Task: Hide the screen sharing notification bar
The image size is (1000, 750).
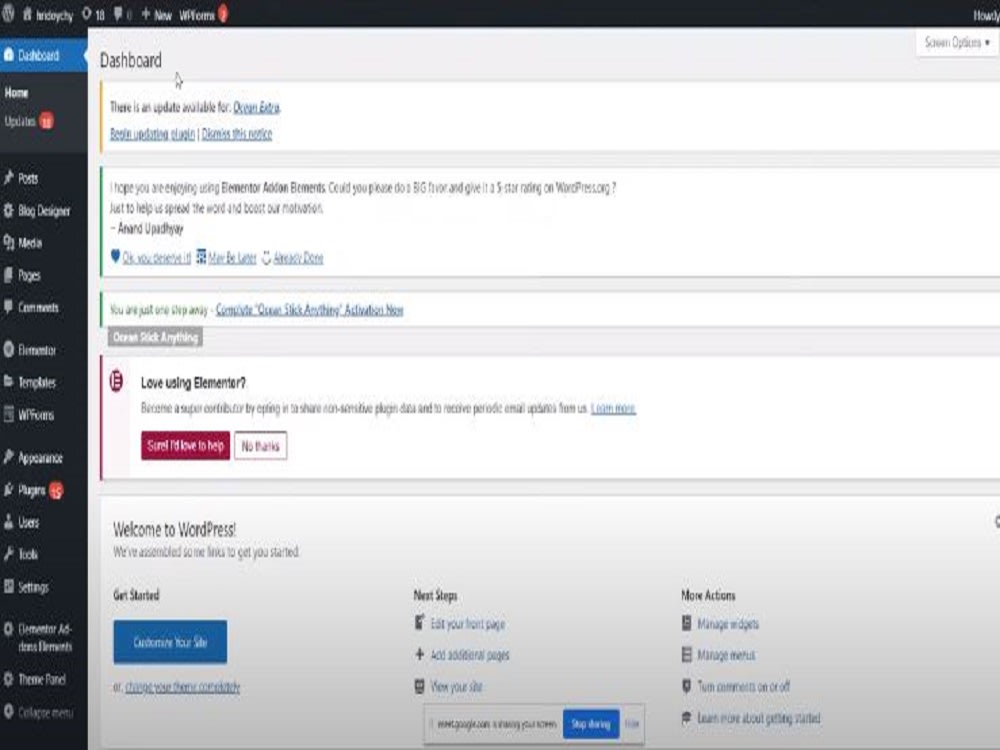Action: pos(631,724)
